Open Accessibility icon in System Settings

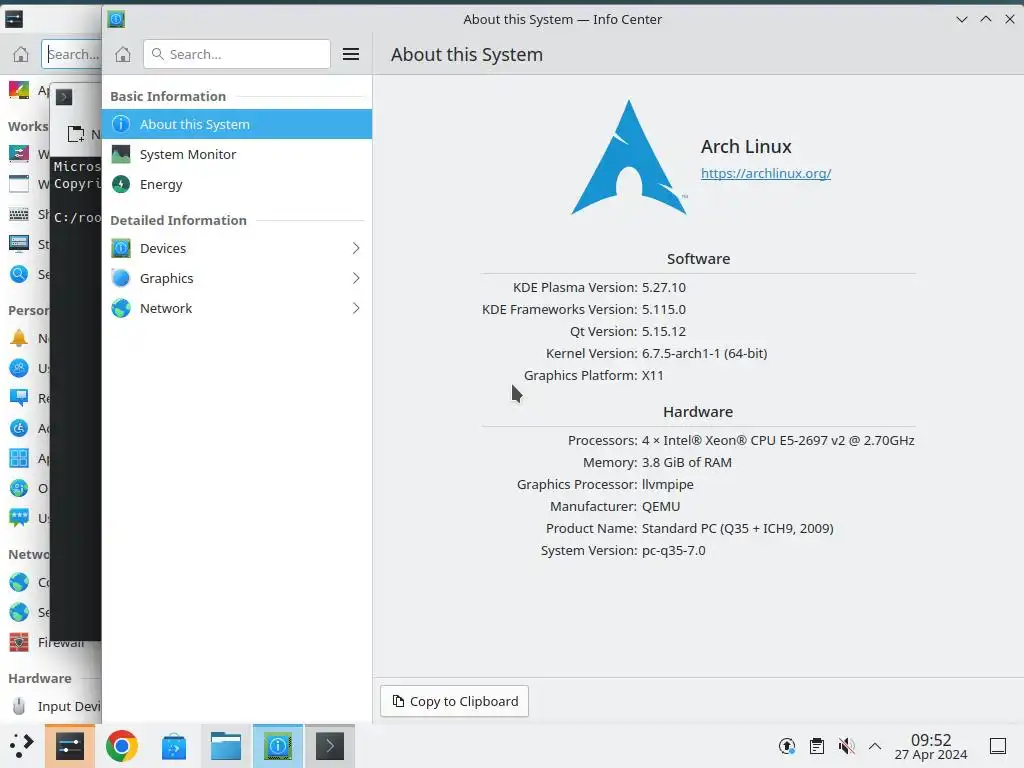[x=19, y=428]
